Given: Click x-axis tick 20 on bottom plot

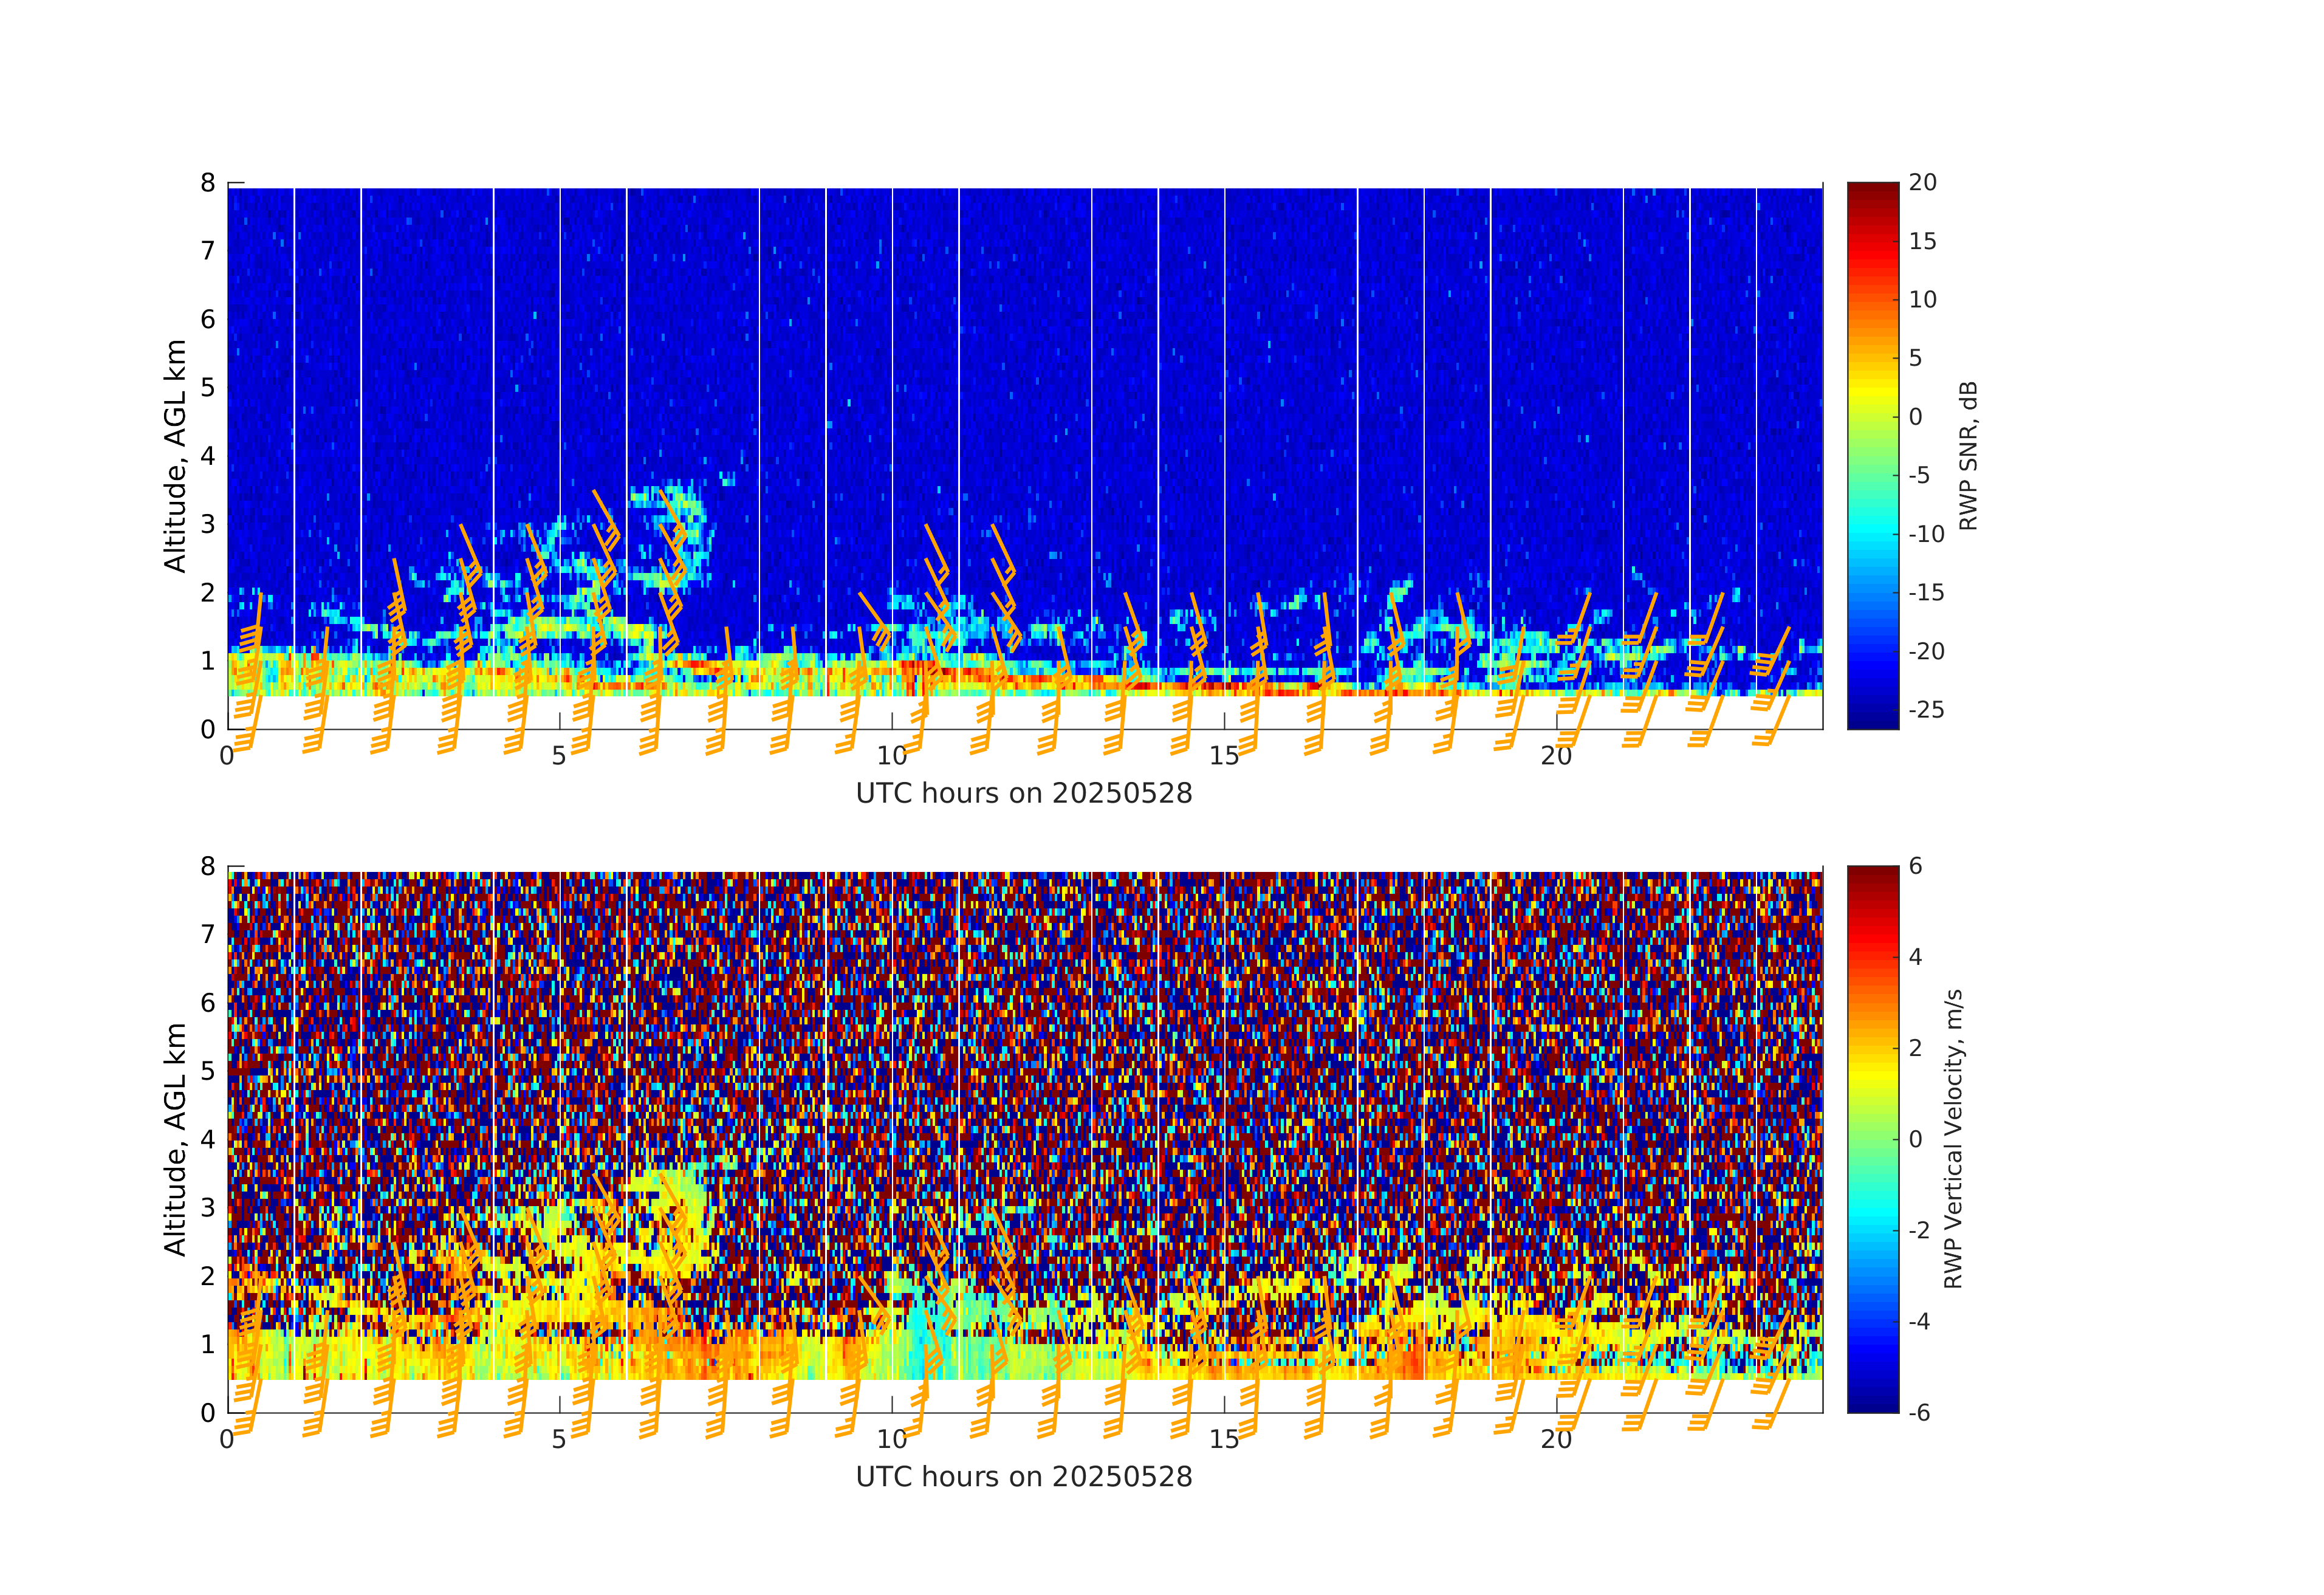Looking at the screenshot, I should tap(1556, 1440).
